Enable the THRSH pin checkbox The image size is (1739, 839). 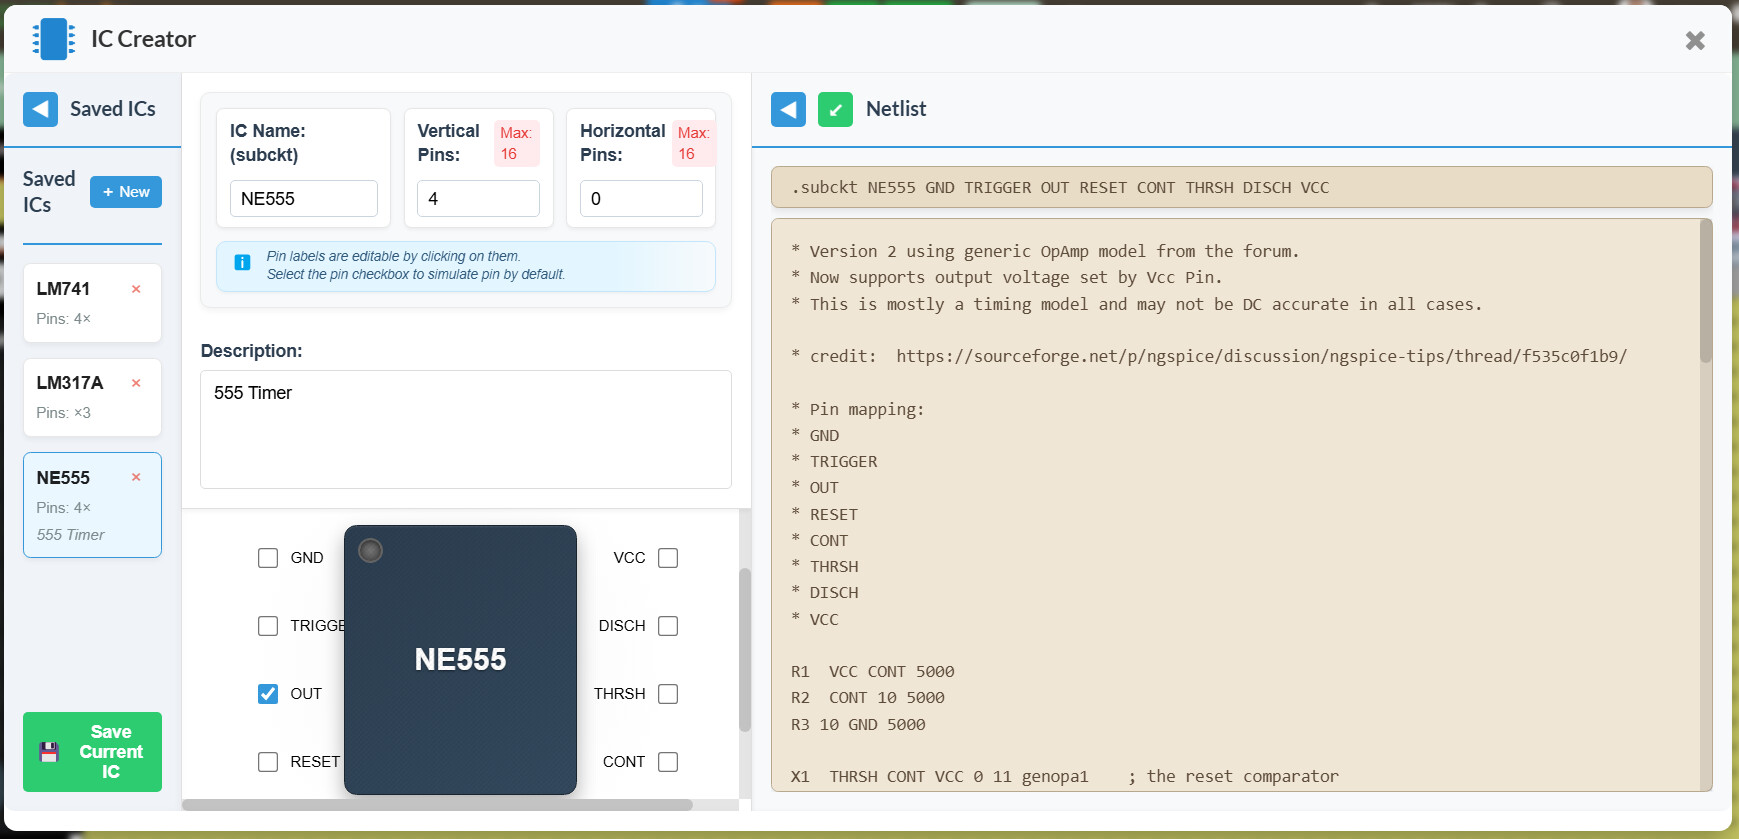coord(668,694)
